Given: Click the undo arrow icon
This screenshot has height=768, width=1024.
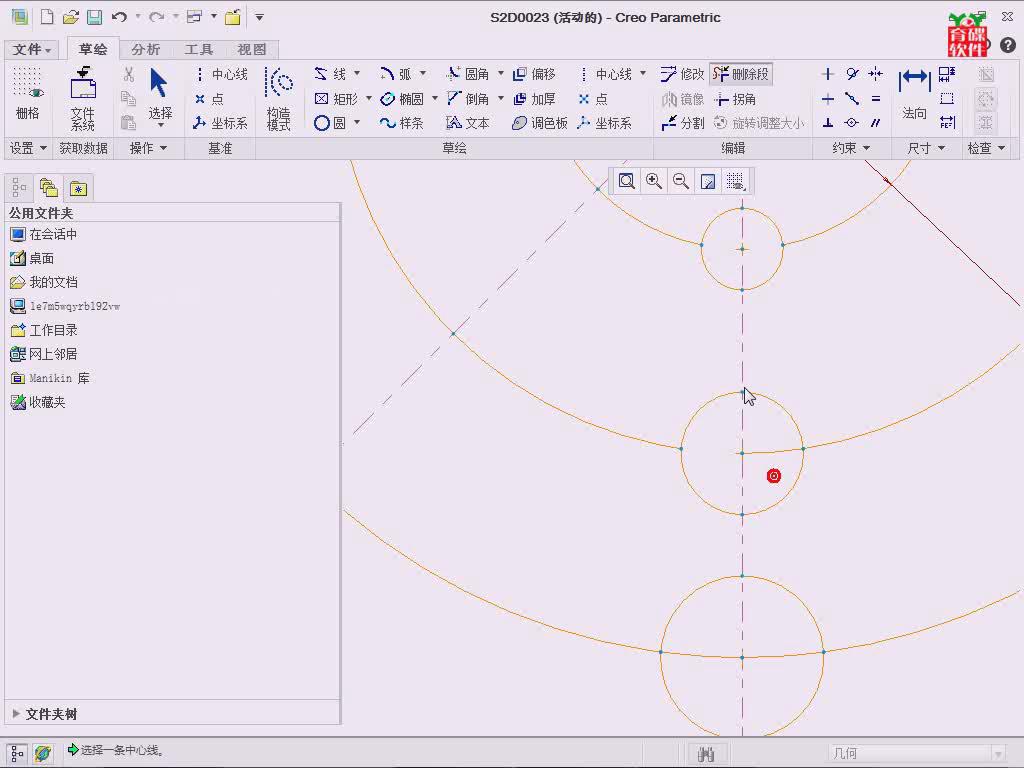Looking at the screenshot, I should 119,17.
